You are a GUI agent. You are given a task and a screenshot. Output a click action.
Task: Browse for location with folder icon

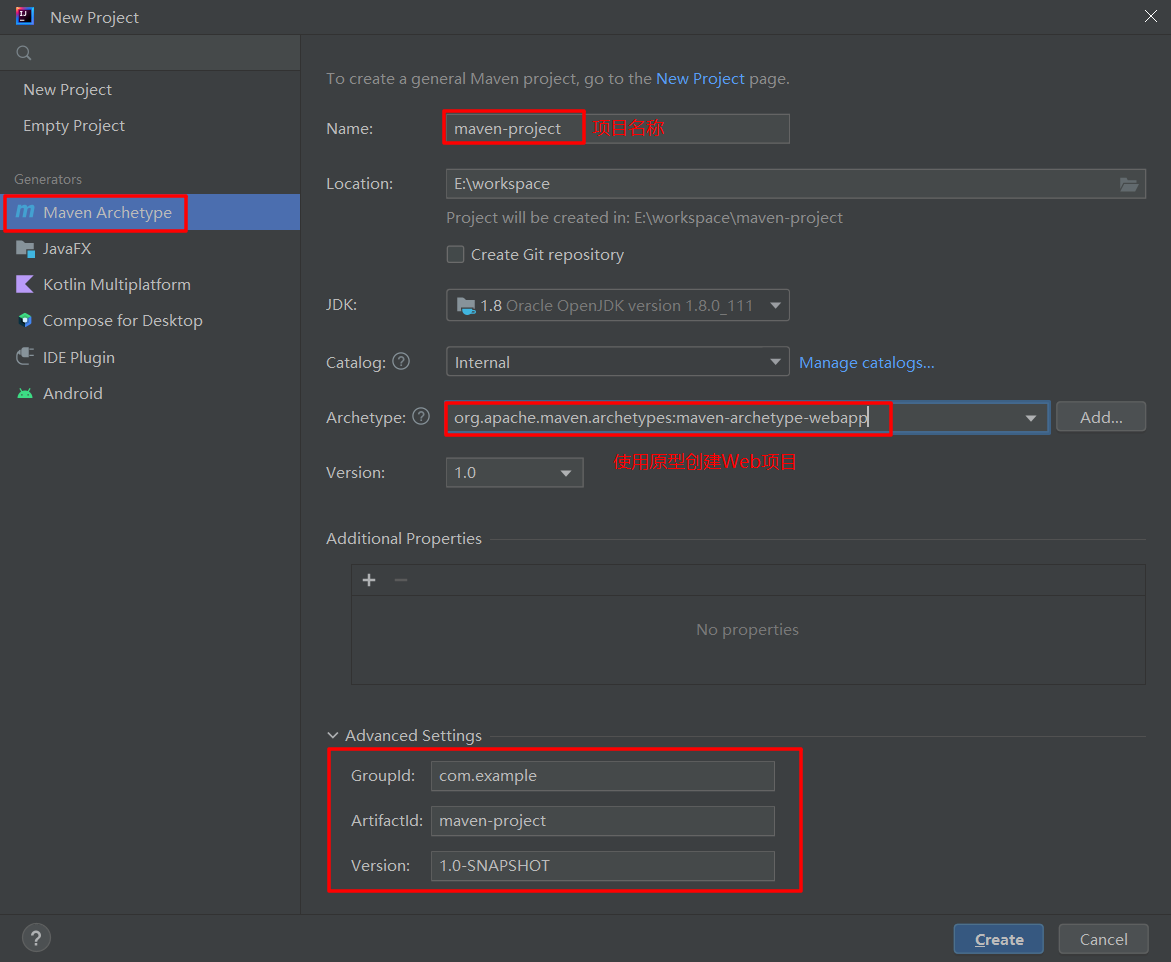point(1128,184)
